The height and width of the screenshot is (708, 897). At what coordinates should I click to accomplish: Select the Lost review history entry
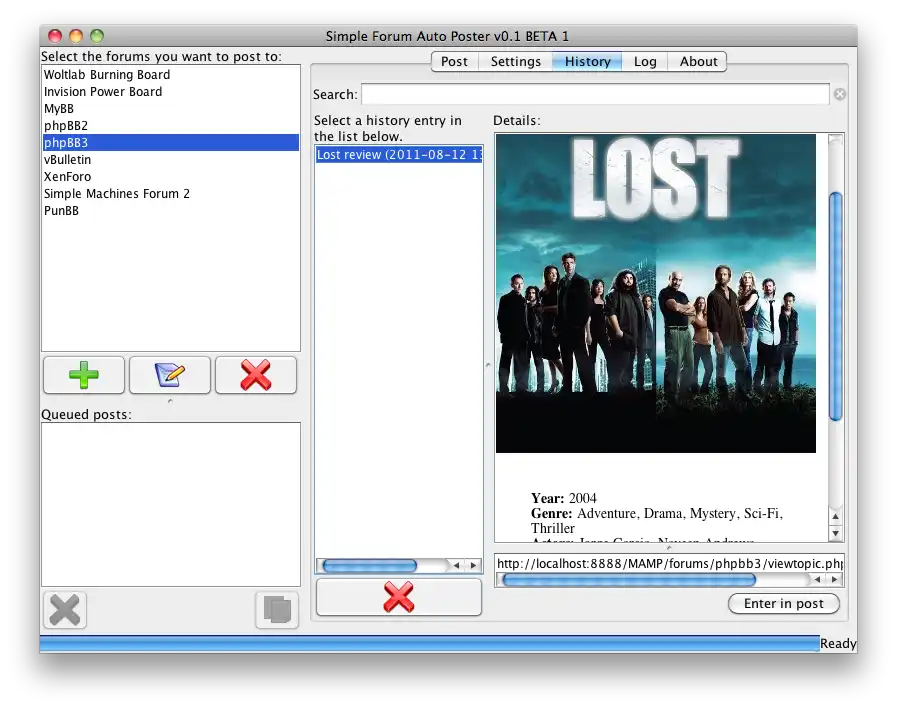(x=399, y=154)
